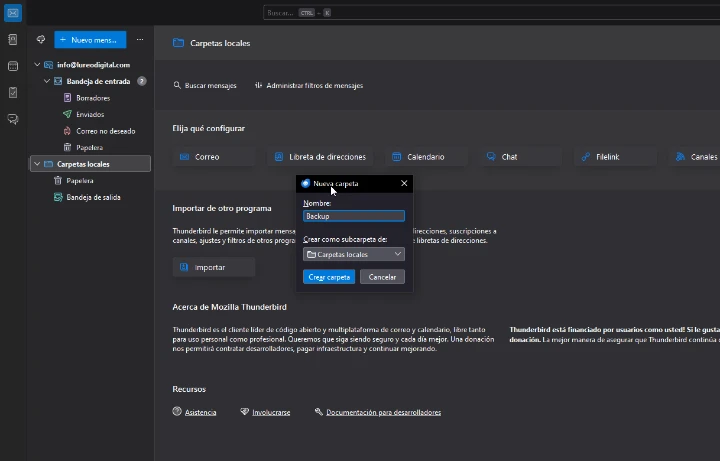Select the Carpetas locales row
This screenshot has width=720, height=461.
coord(90,164)
